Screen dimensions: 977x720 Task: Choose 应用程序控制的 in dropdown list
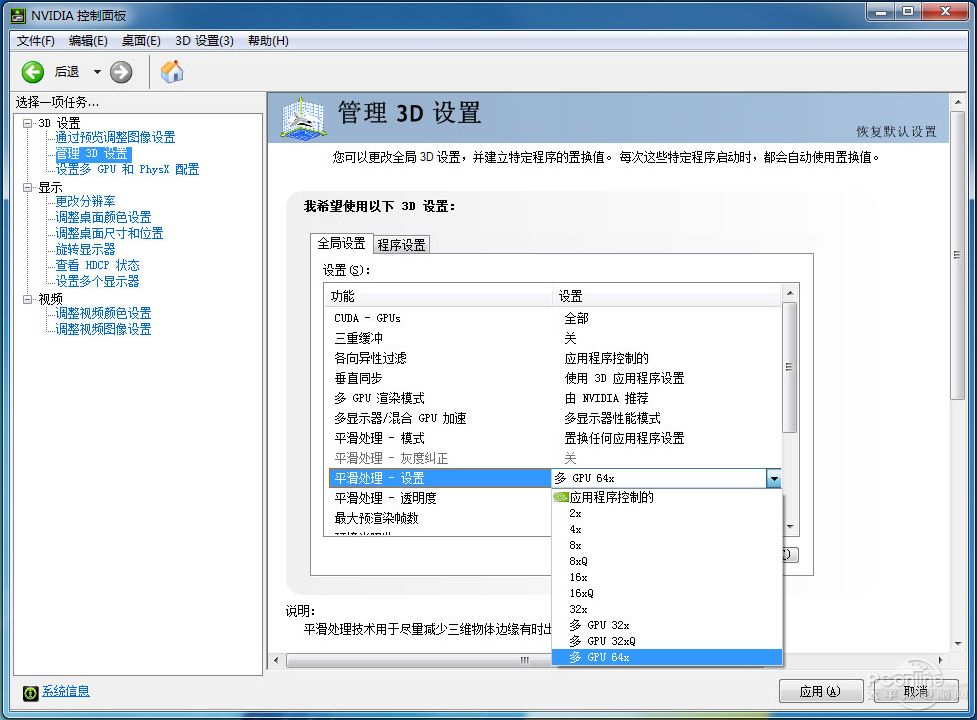667,497
